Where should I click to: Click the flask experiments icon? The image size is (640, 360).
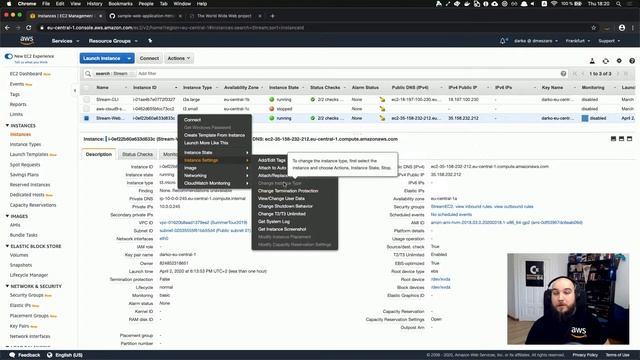point(592,61)
